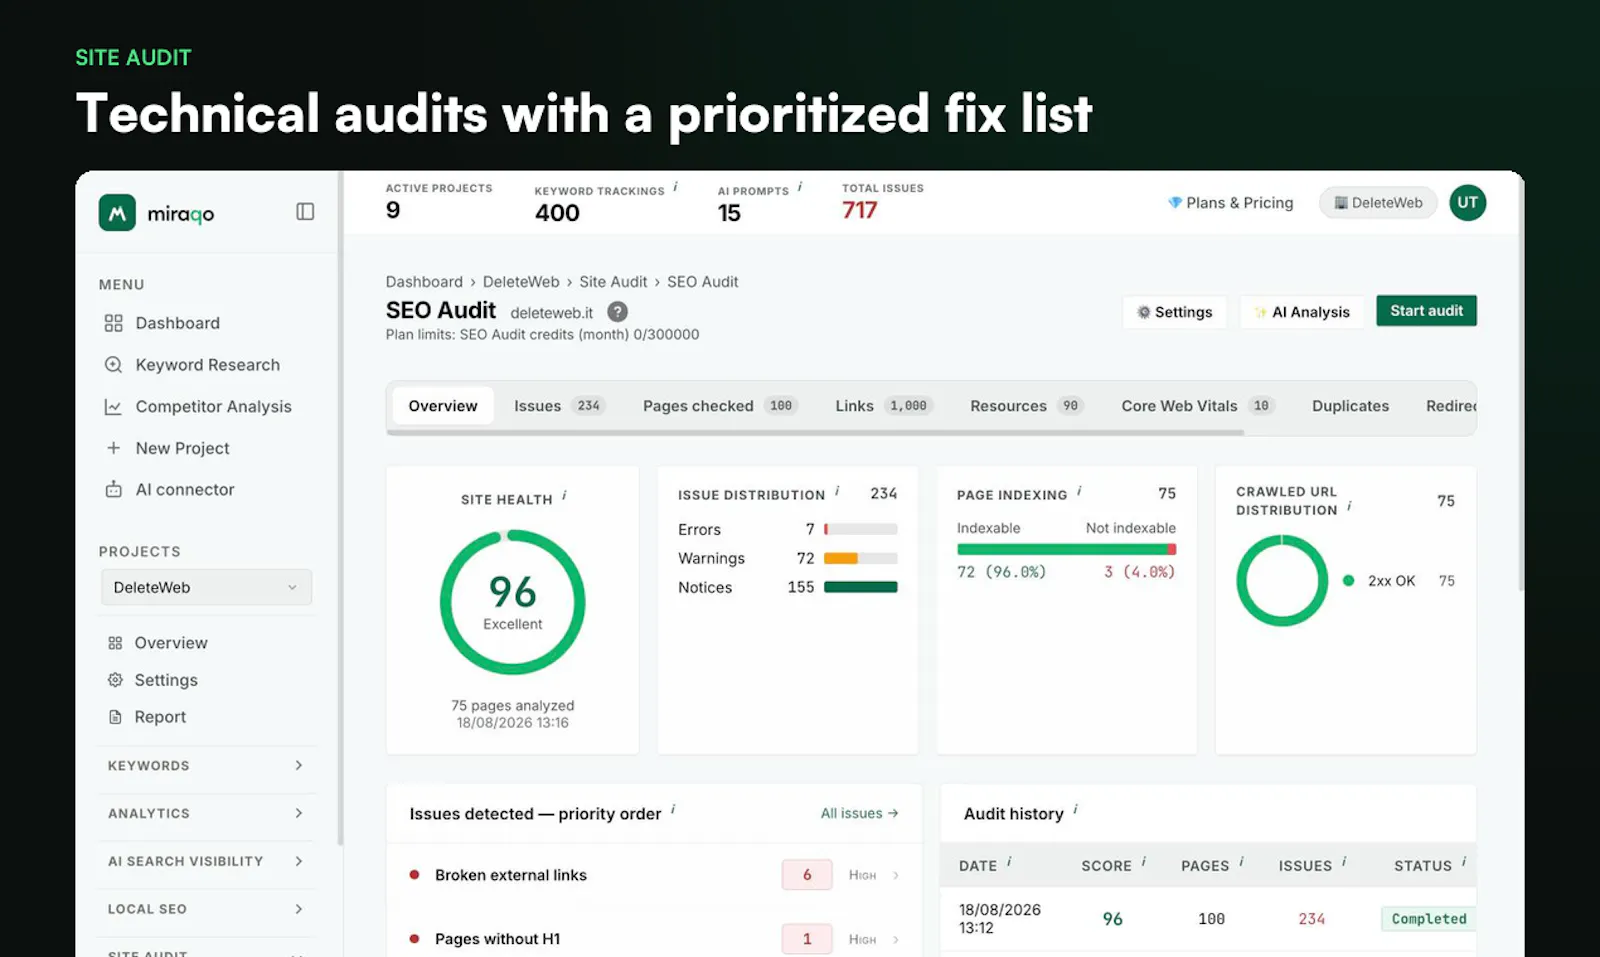This screenshot has height=957, width=1600.
Task: Expand the Local SEO sidebar section
Action: [x=206, y=909]
